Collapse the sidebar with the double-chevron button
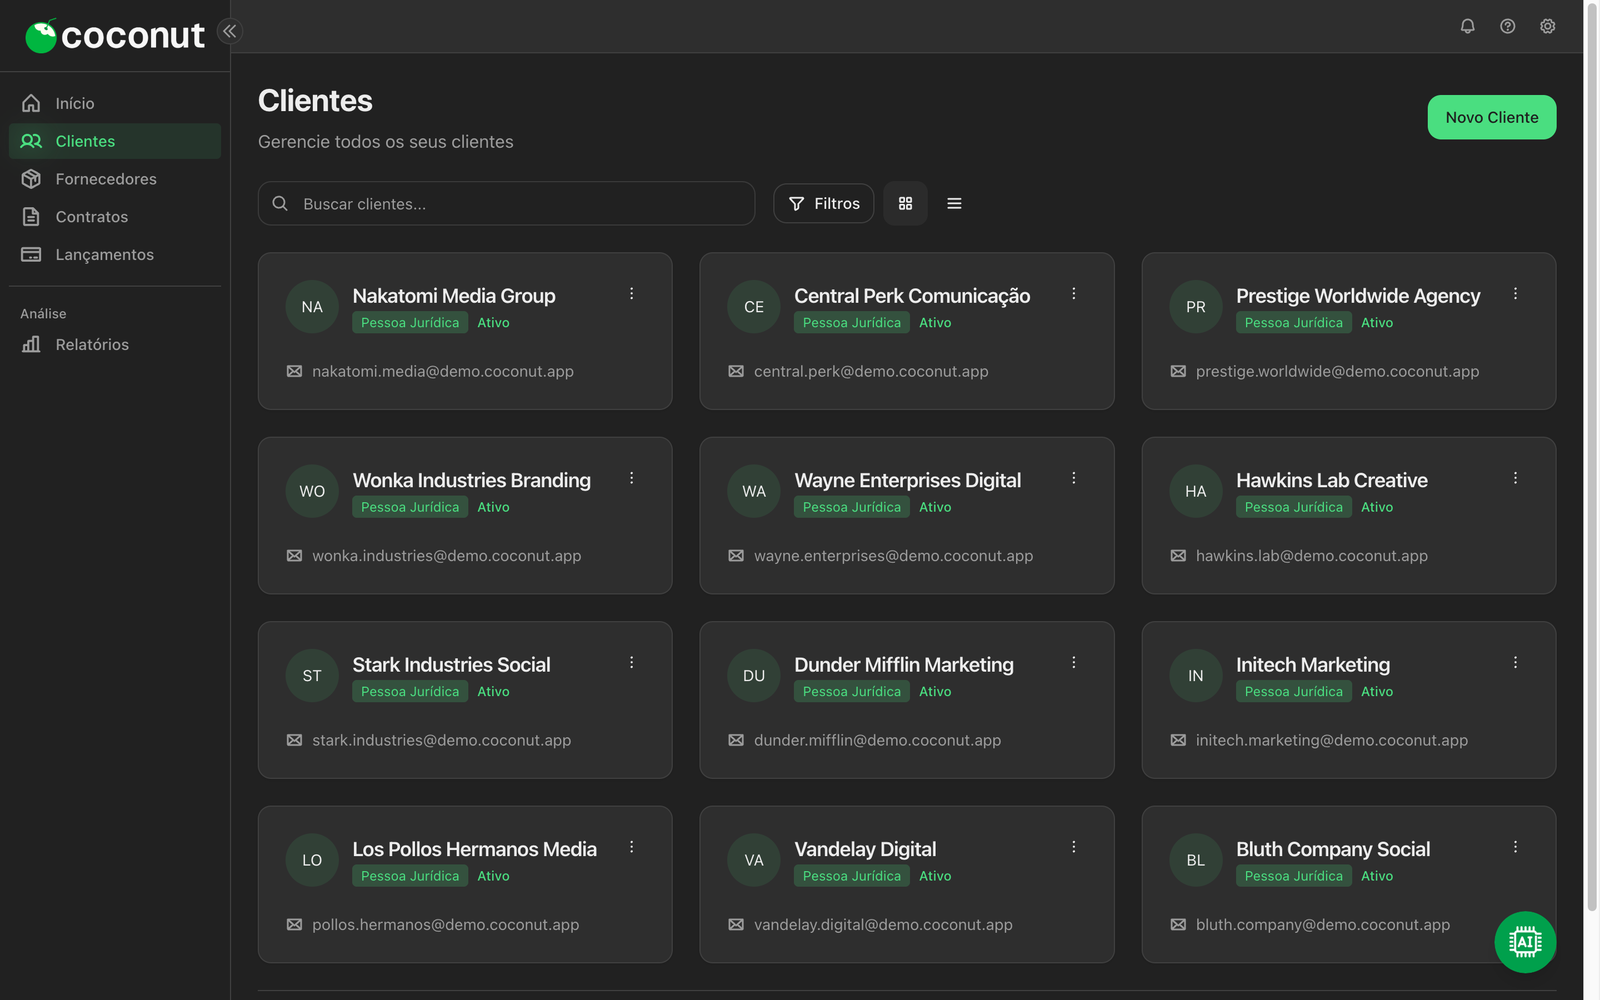 230,31
